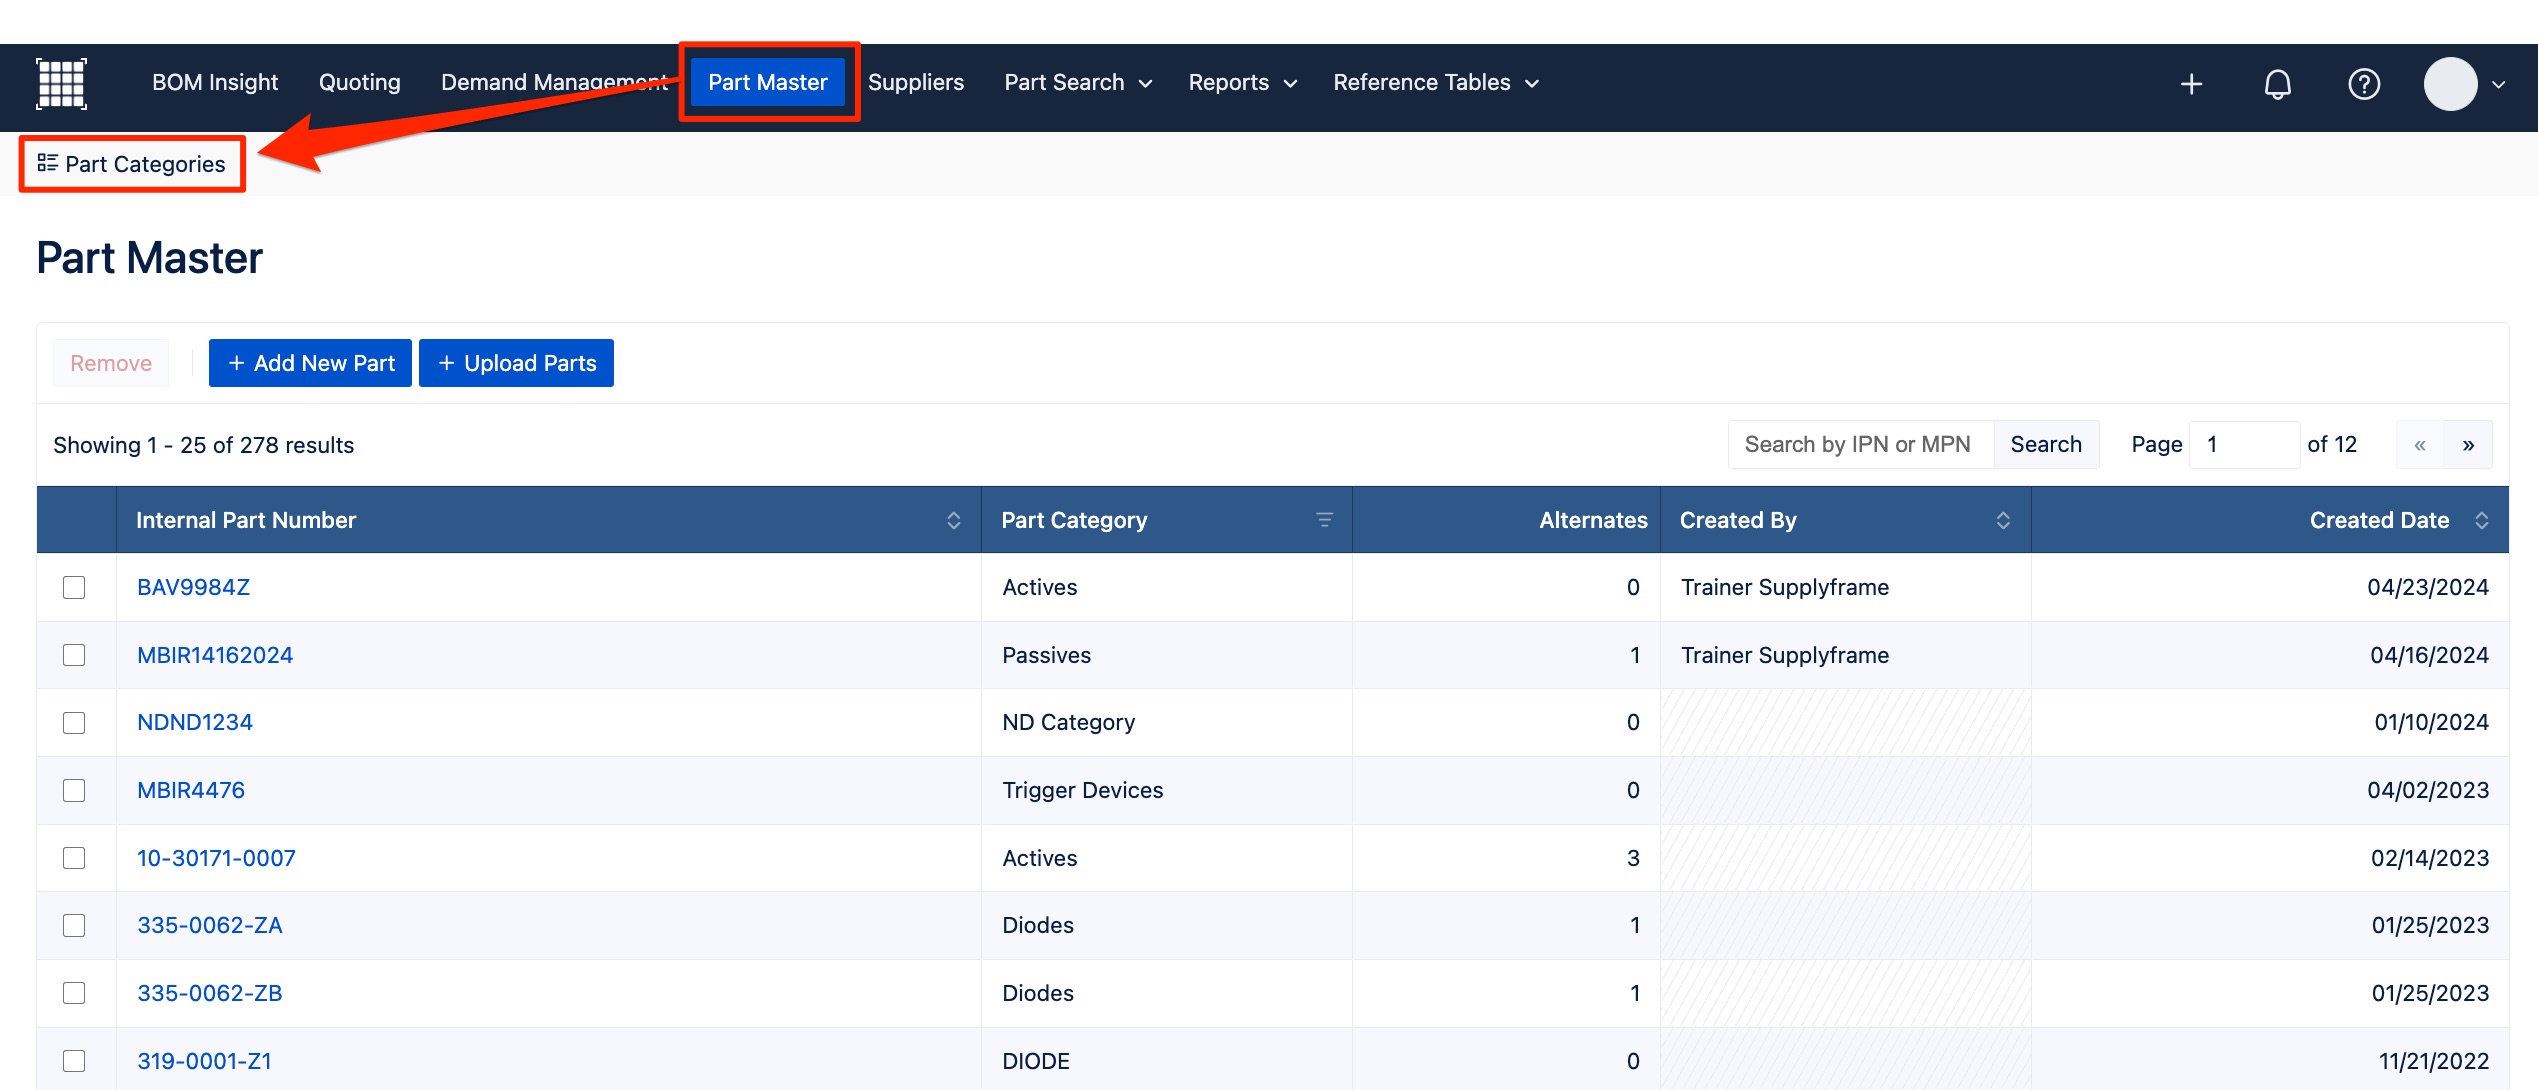The image size is (2538, 1090).
Task: Expand the Reference Tables dropdown menu
Action: tap(1435, 83)
